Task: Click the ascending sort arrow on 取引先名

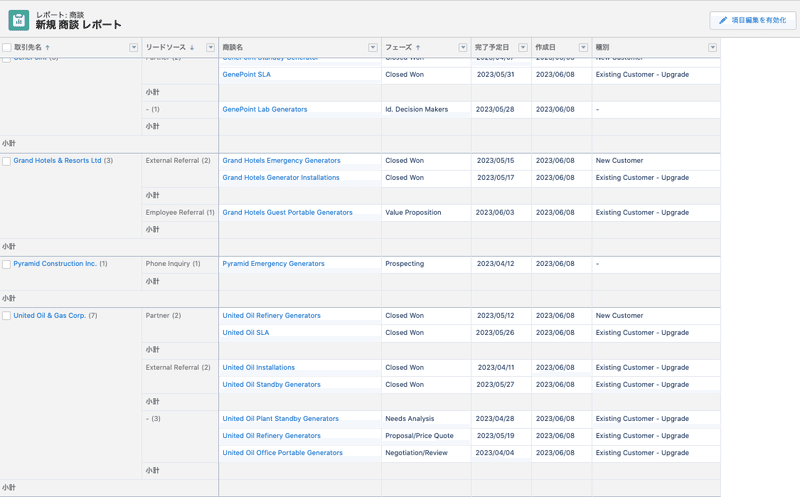Action: [x=47, y=47]
